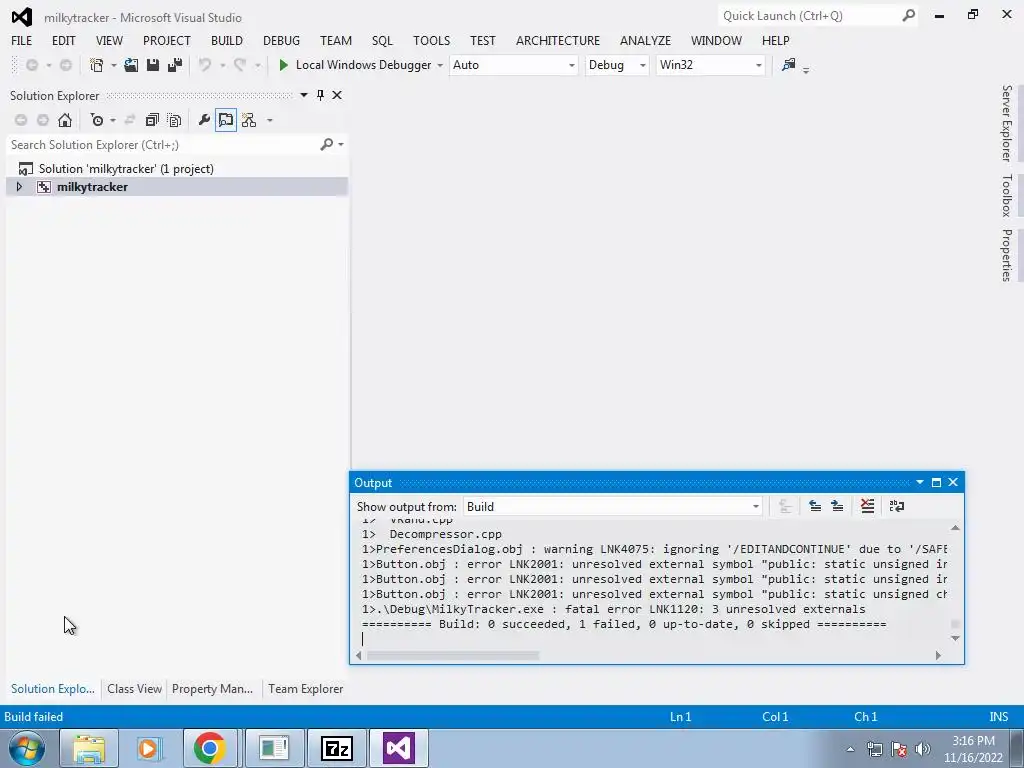This screenshot has width=1024, height=768.
Task: Open the PROJECT menu
Action: 167,40
